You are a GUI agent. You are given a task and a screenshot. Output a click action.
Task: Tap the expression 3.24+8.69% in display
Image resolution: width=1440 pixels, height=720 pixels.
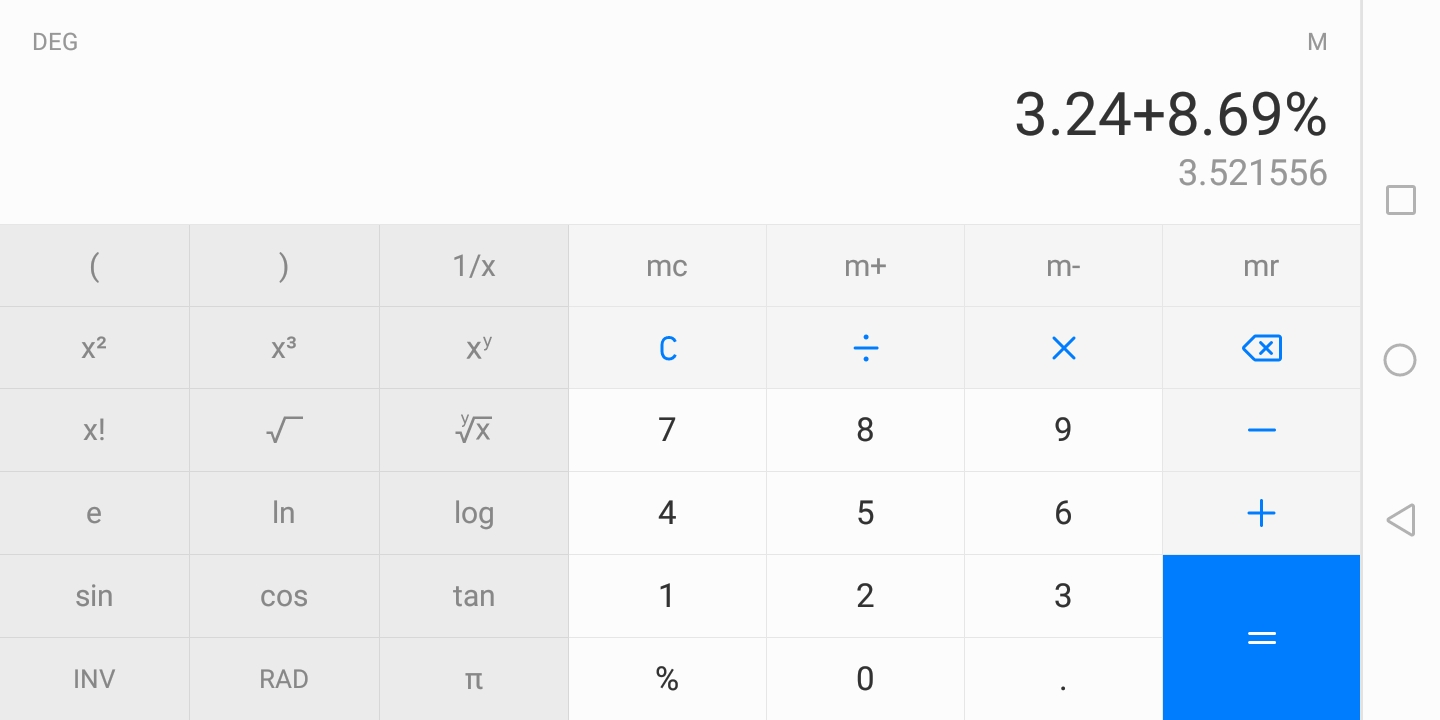click(1170, 115)
